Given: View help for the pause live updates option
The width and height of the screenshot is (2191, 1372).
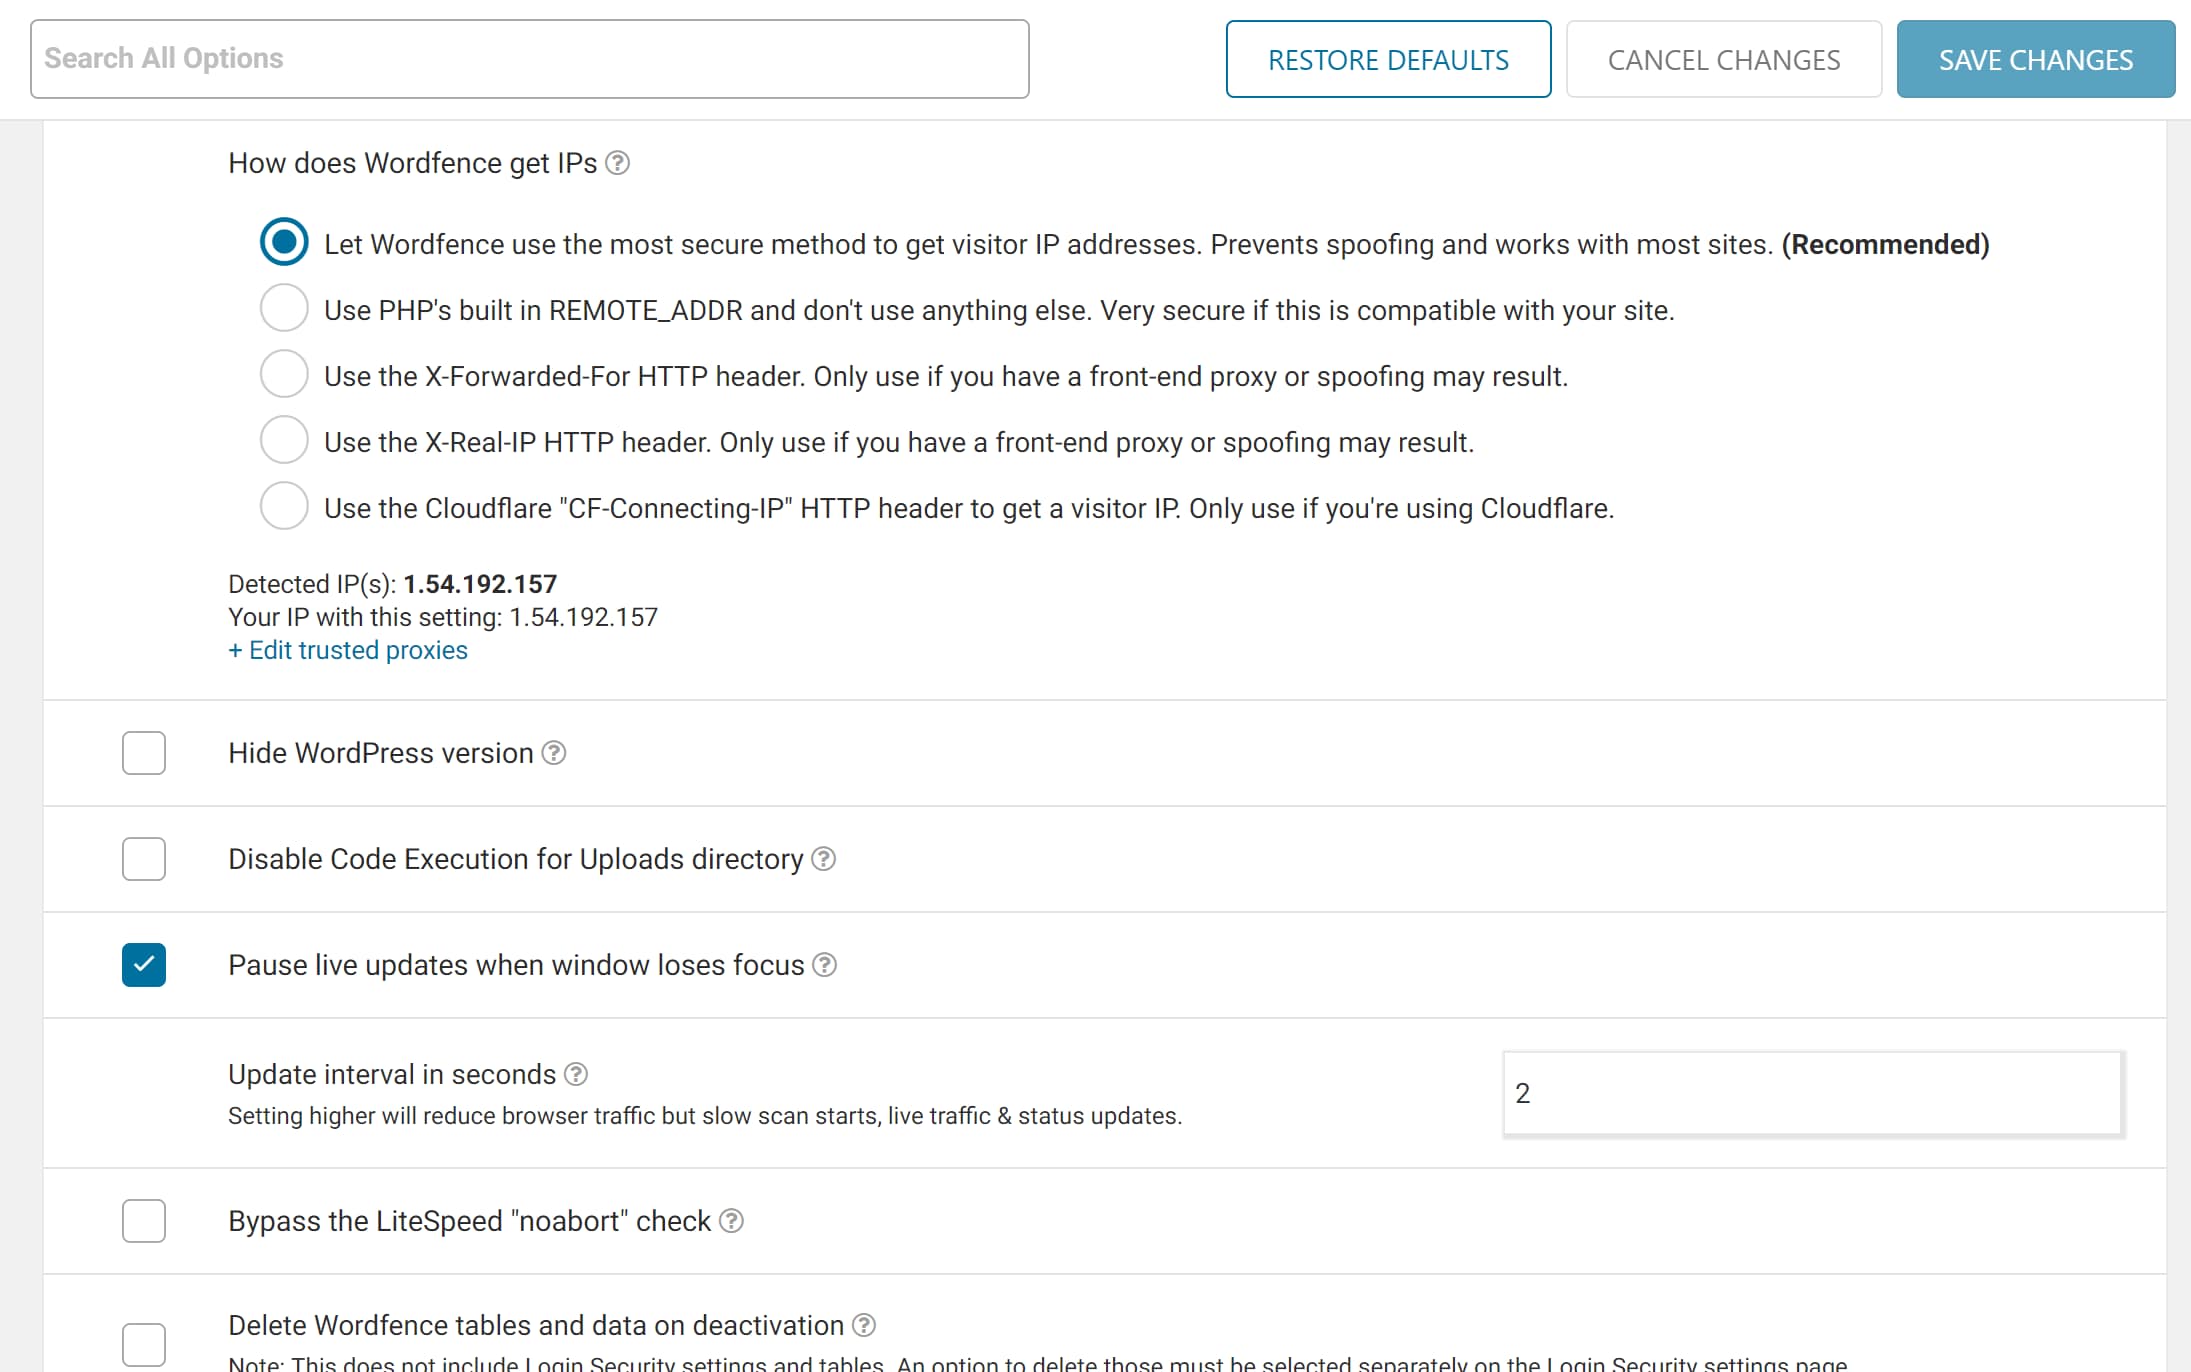Looking at the screenshot, I should pyautogui.click(x=825, y=965).
